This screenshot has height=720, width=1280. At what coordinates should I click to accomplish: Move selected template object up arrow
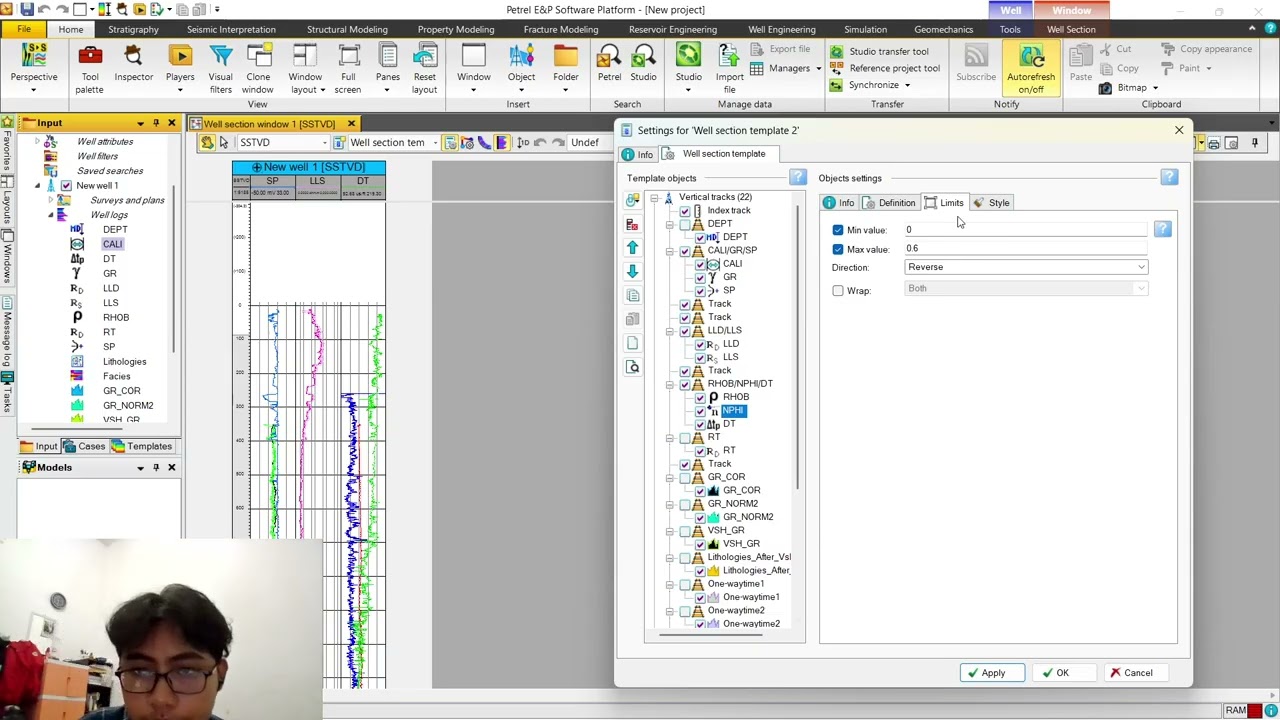point(632,248)
